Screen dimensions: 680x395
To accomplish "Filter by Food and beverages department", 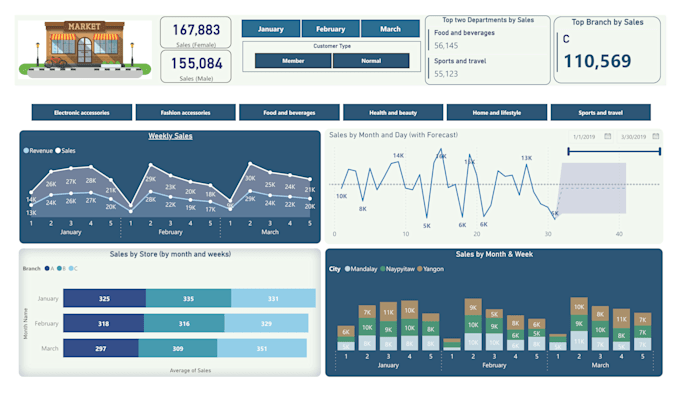I will coord(289,112).
